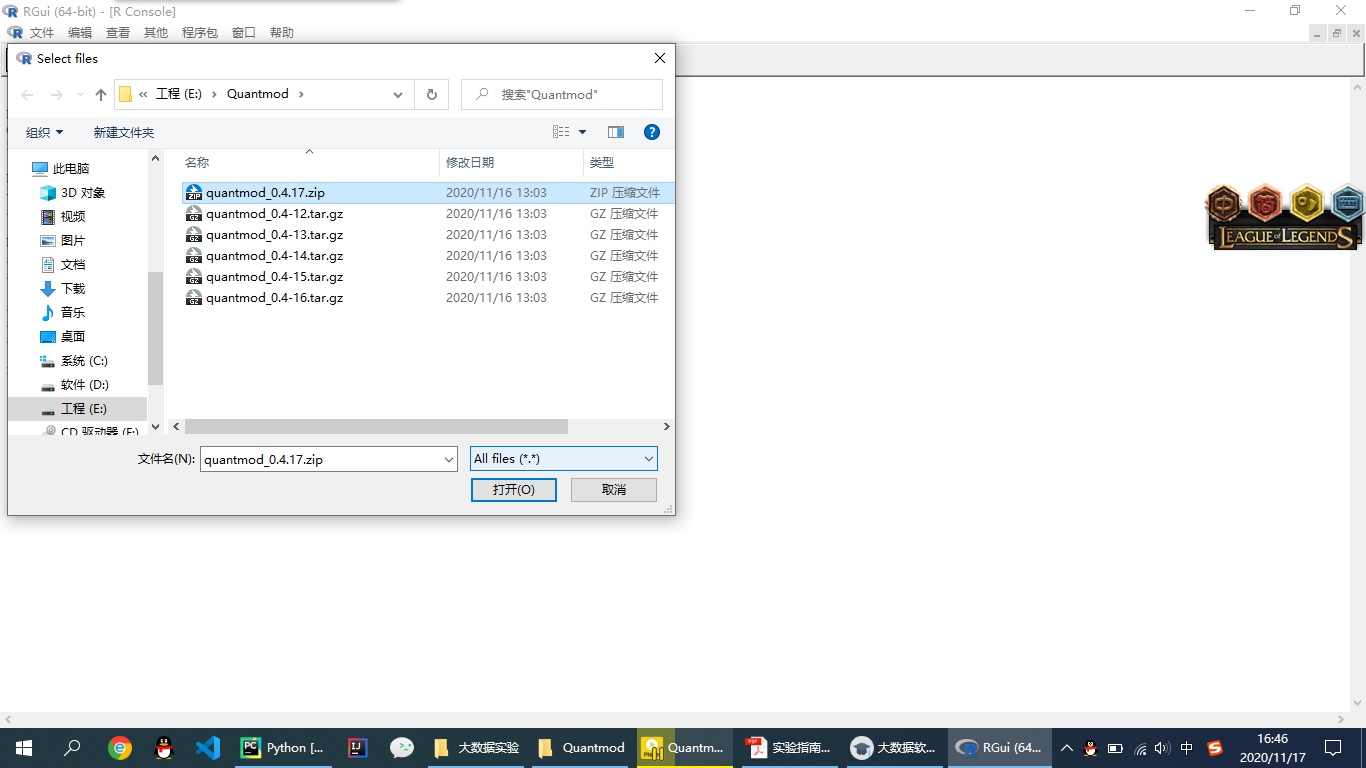The image size is (1366, 768).
Task: Click Chrome browser icon in taskbar
Action: (x=120, y=747)
